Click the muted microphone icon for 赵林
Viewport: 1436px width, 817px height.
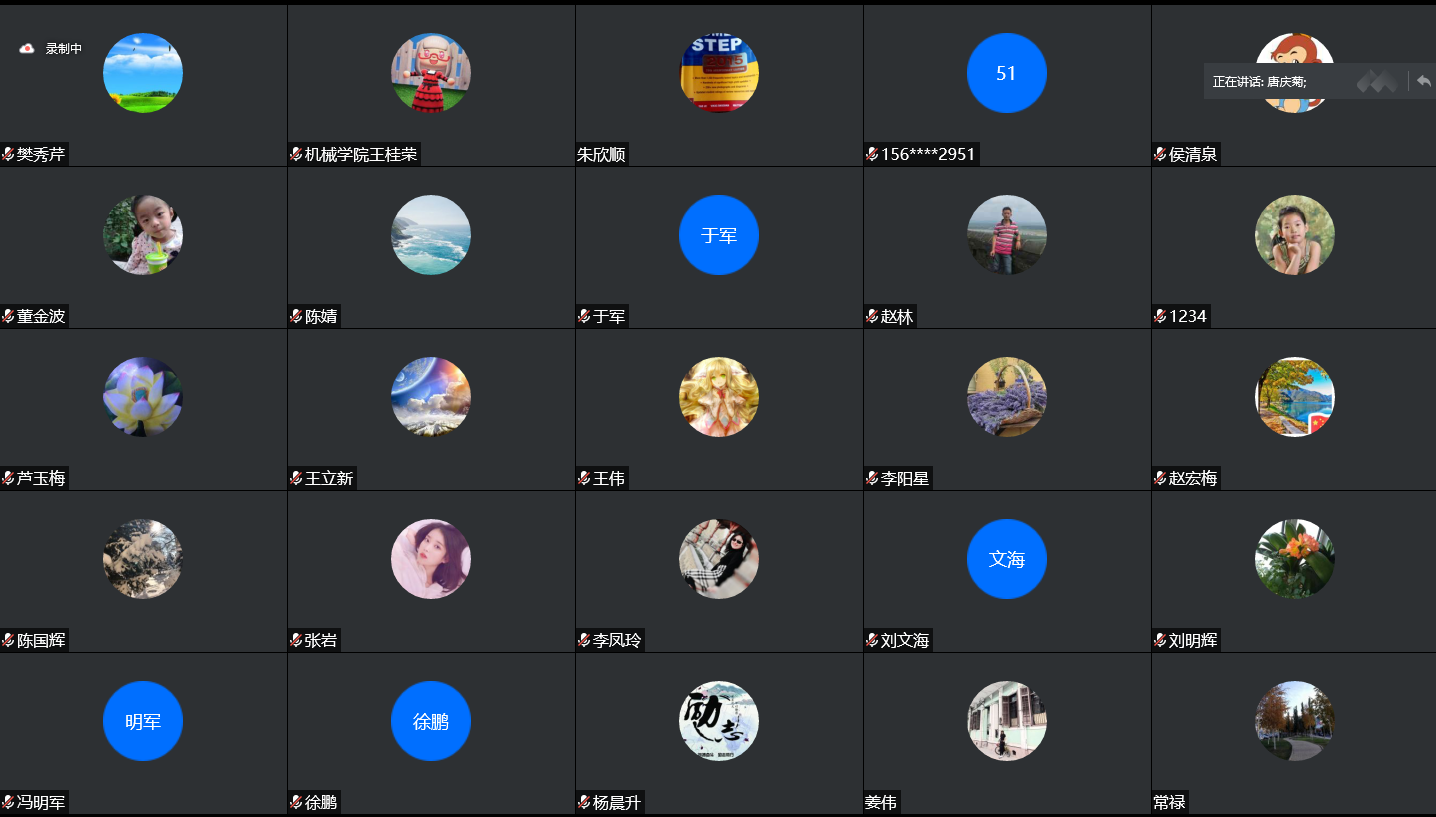click(872, 316)
